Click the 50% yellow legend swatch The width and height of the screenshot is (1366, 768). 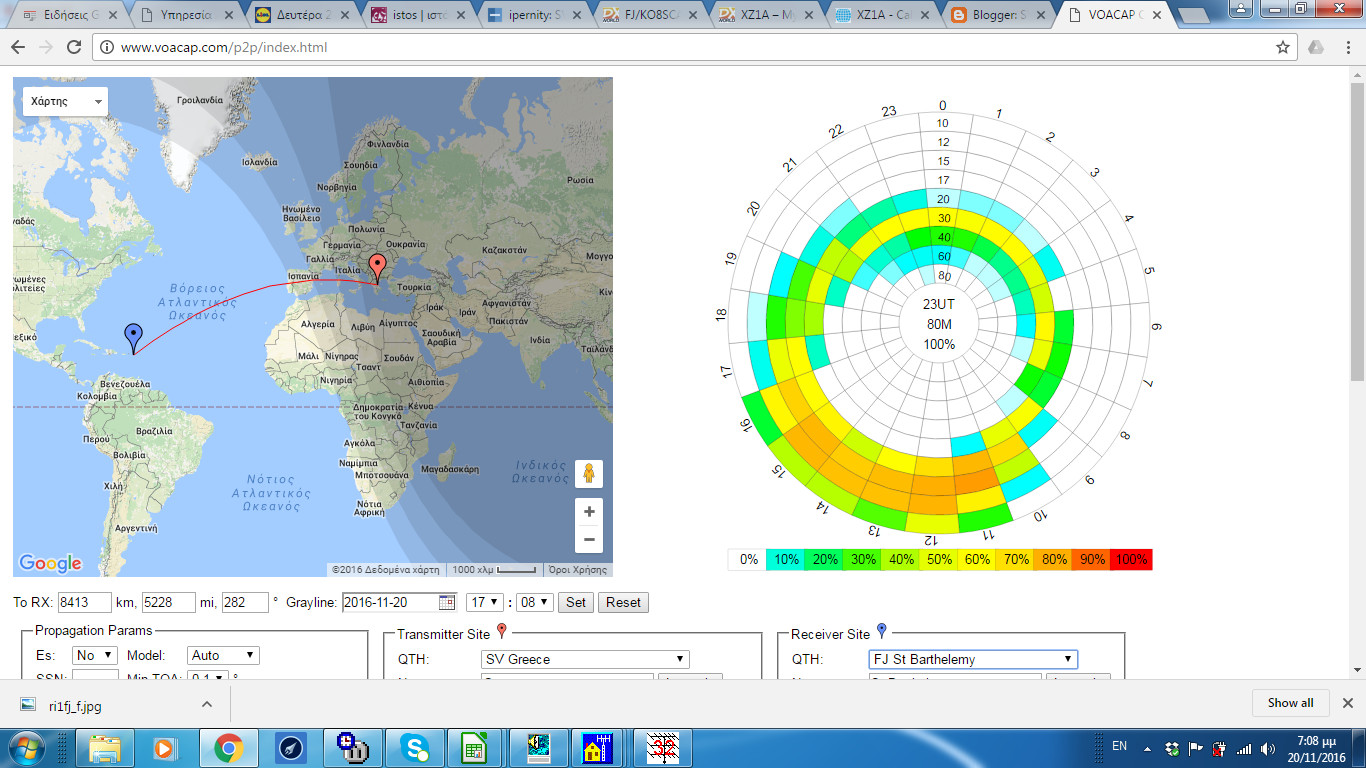[x=941, y=560]
